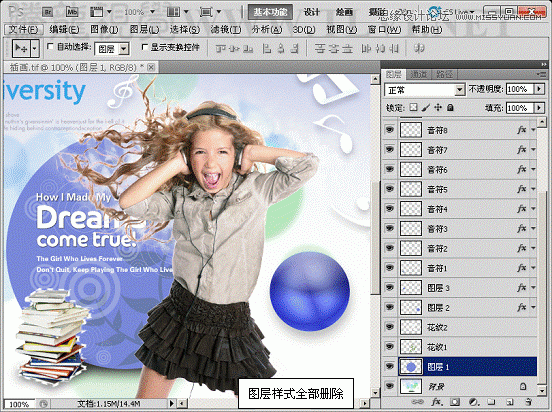
Task: Open the 窗口(W) menu
Action: (384, 30)
